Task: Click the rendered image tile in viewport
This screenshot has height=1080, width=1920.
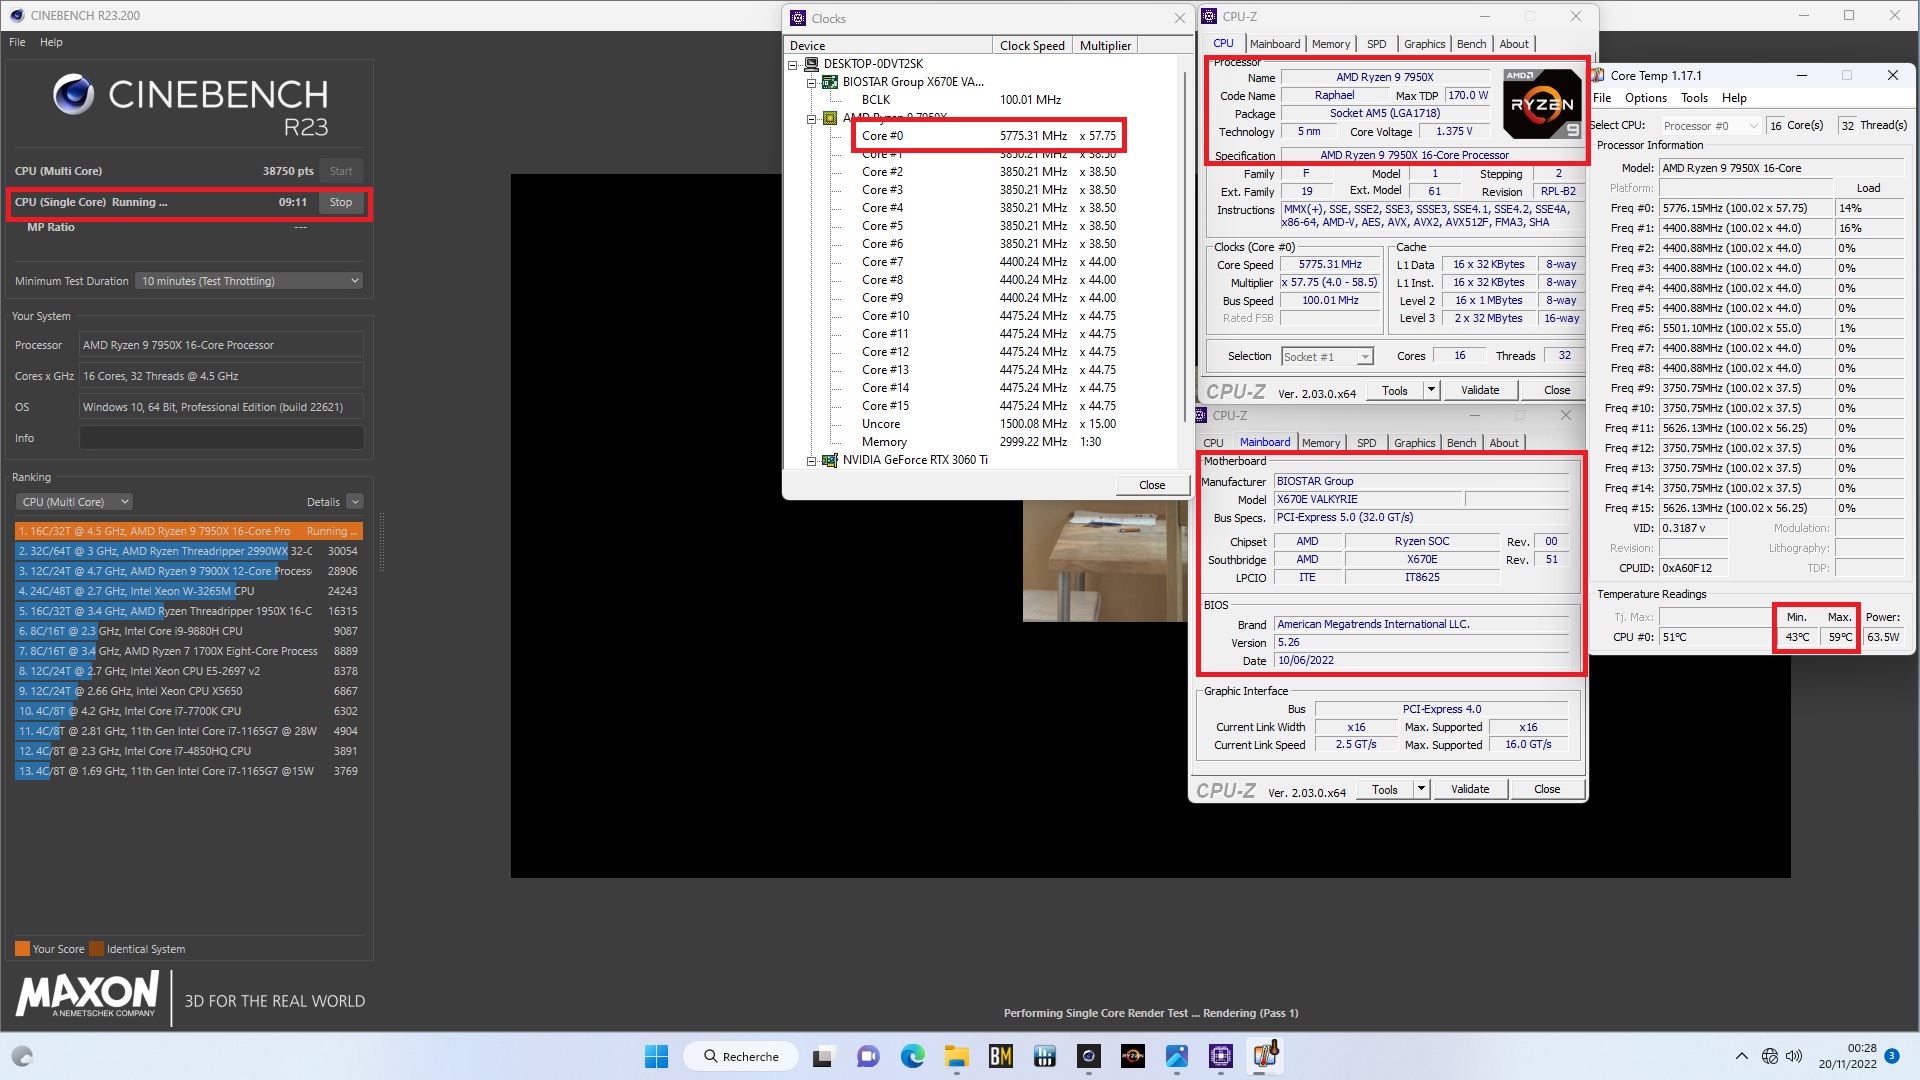Action: (1105, 561)
